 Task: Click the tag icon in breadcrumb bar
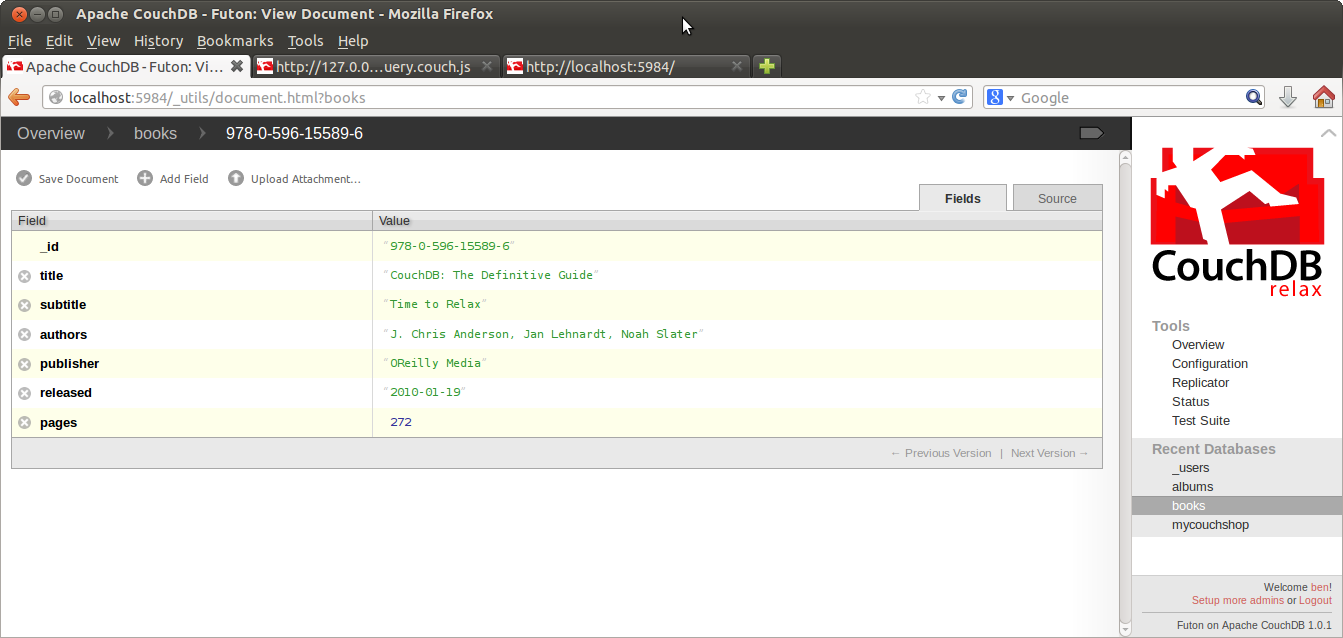1092,133
